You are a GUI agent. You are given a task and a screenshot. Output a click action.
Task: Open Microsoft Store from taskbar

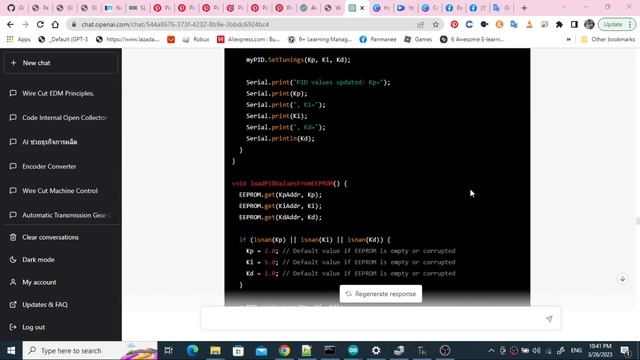click(238, 351)
